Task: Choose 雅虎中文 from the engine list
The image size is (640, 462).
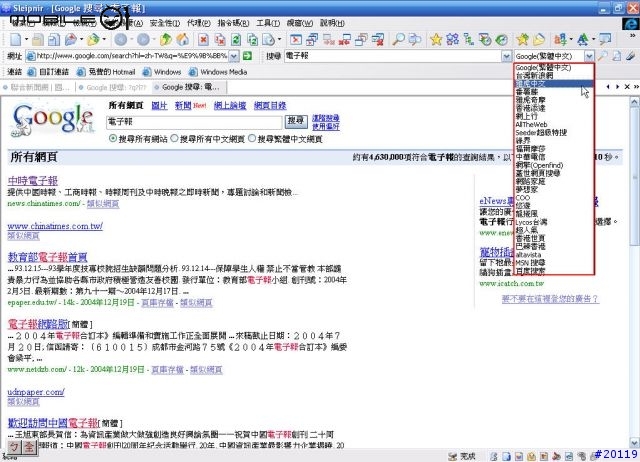Action: tap(554, 84)
